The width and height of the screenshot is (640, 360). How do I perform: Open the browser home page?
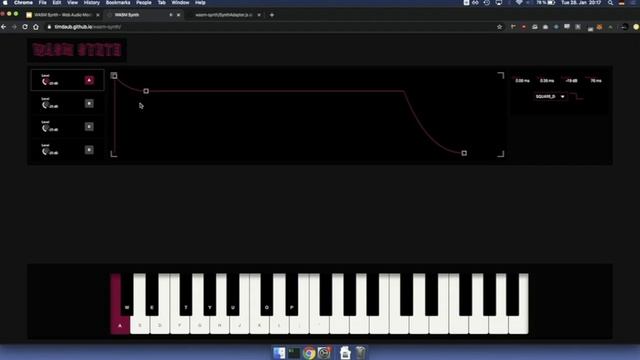click(36, 27)
